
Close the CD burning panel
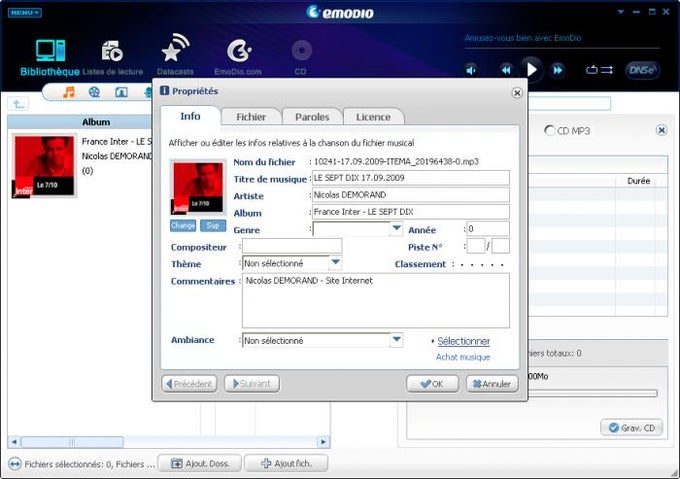(661, 130)
